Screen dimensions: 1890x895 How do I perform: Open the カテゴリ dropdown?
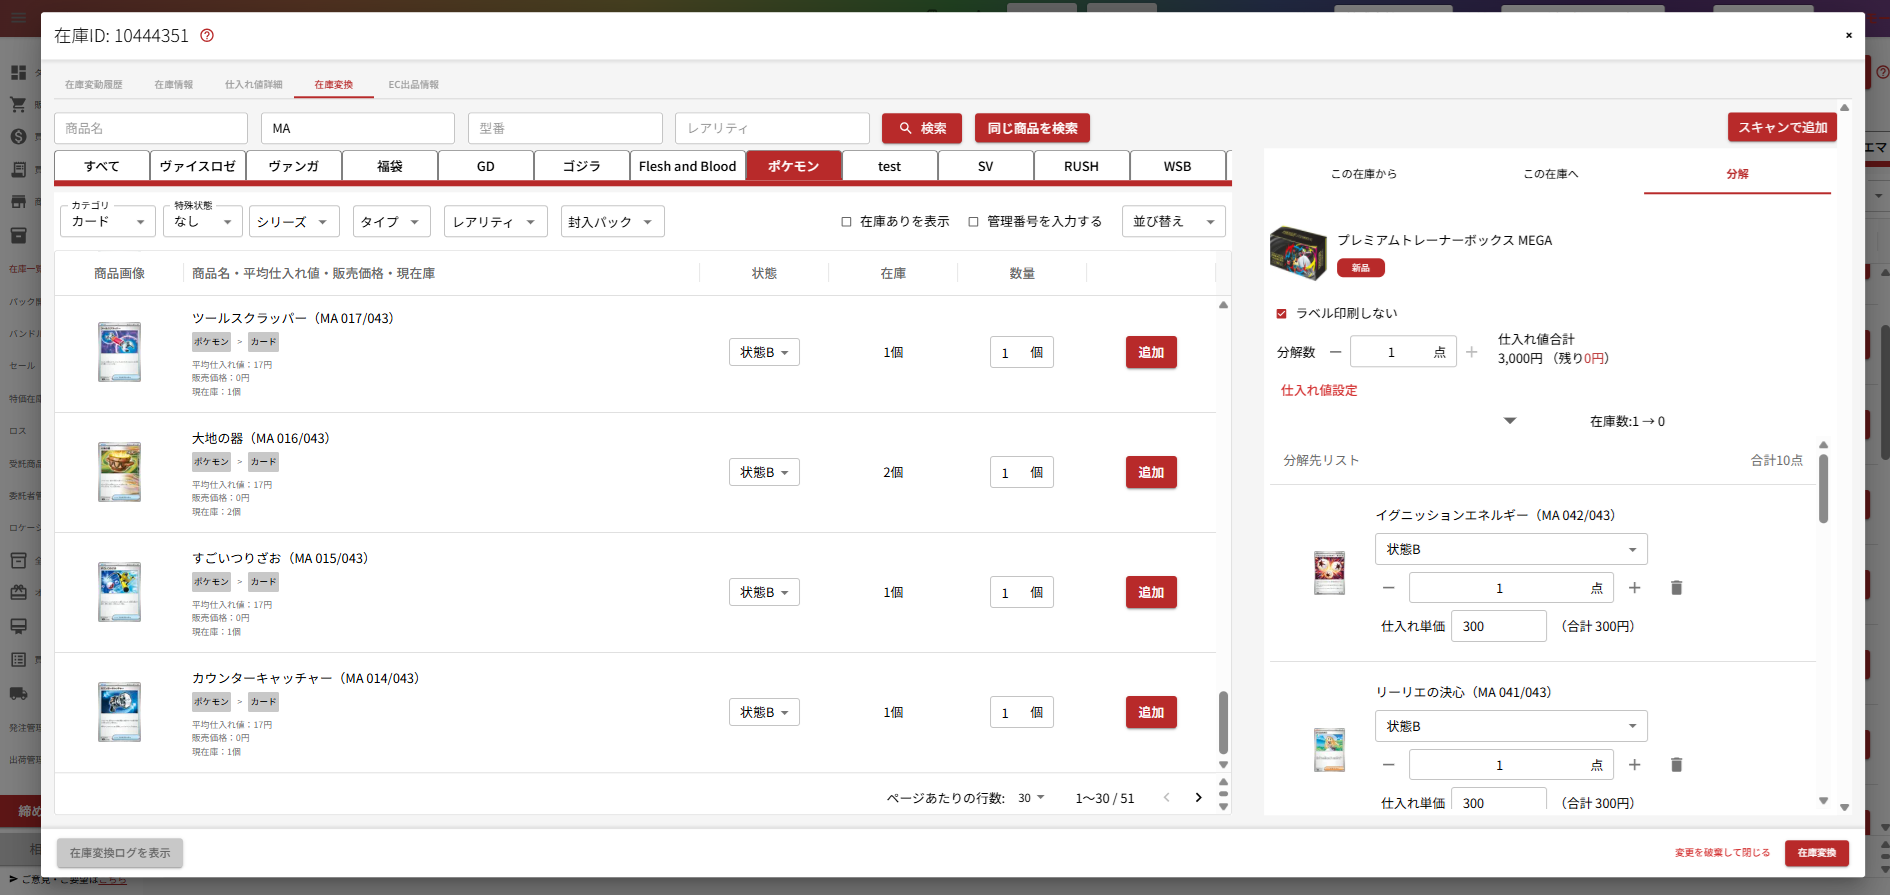click(x=107, y=222)
